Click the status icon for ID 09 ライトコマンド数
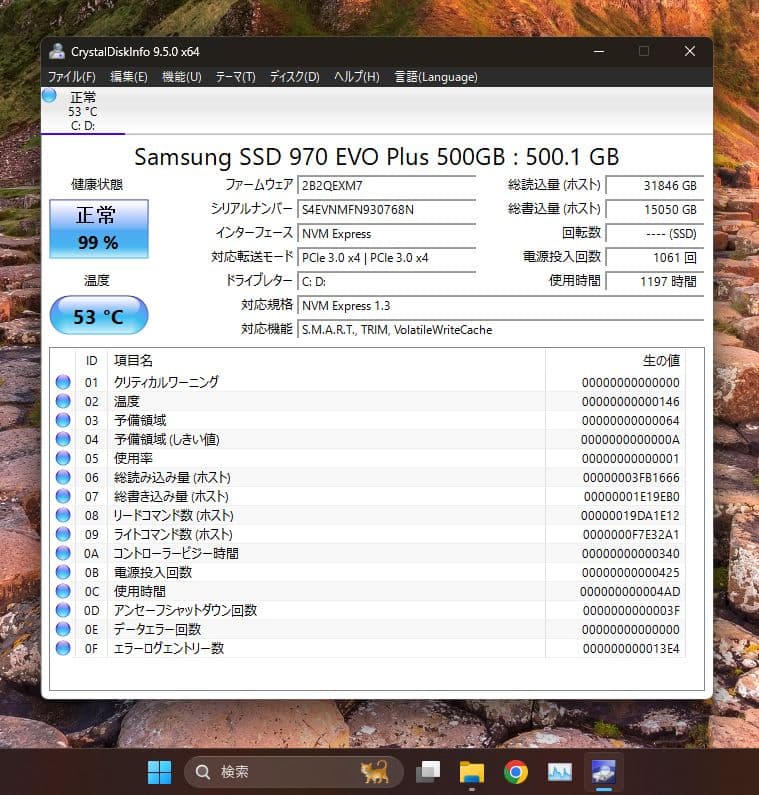This screenshot has height=795, width=759. pos(63,534)
